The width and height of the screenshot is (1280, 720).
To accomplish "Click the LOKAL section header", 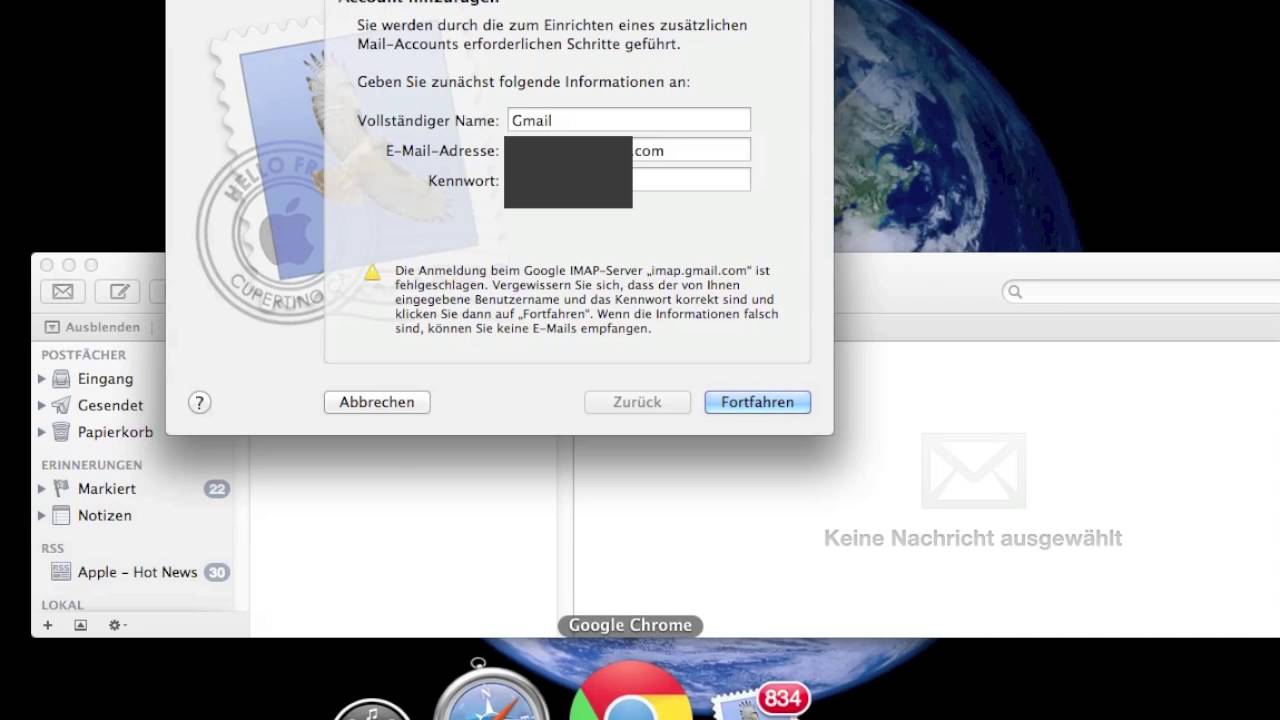I will [62, 605].
